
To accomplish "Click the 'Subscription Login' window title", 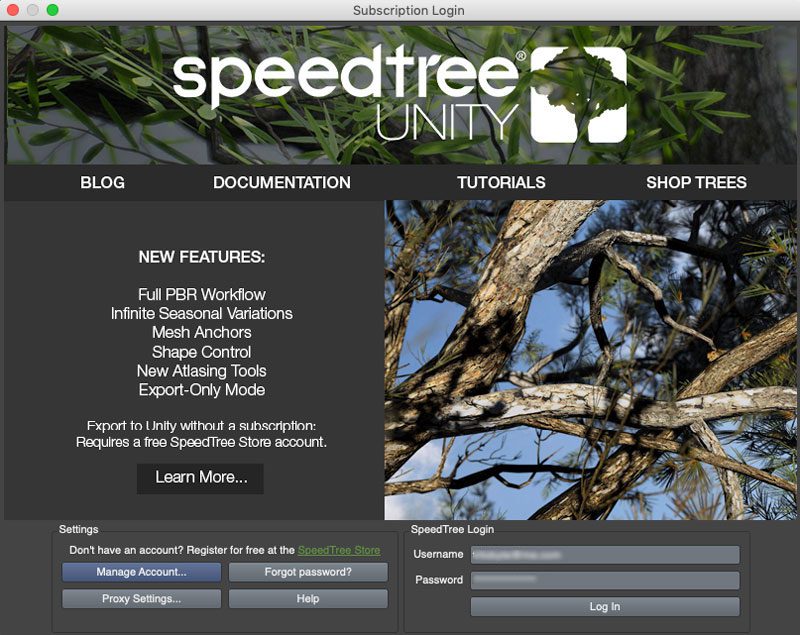I will click(409, 10).
